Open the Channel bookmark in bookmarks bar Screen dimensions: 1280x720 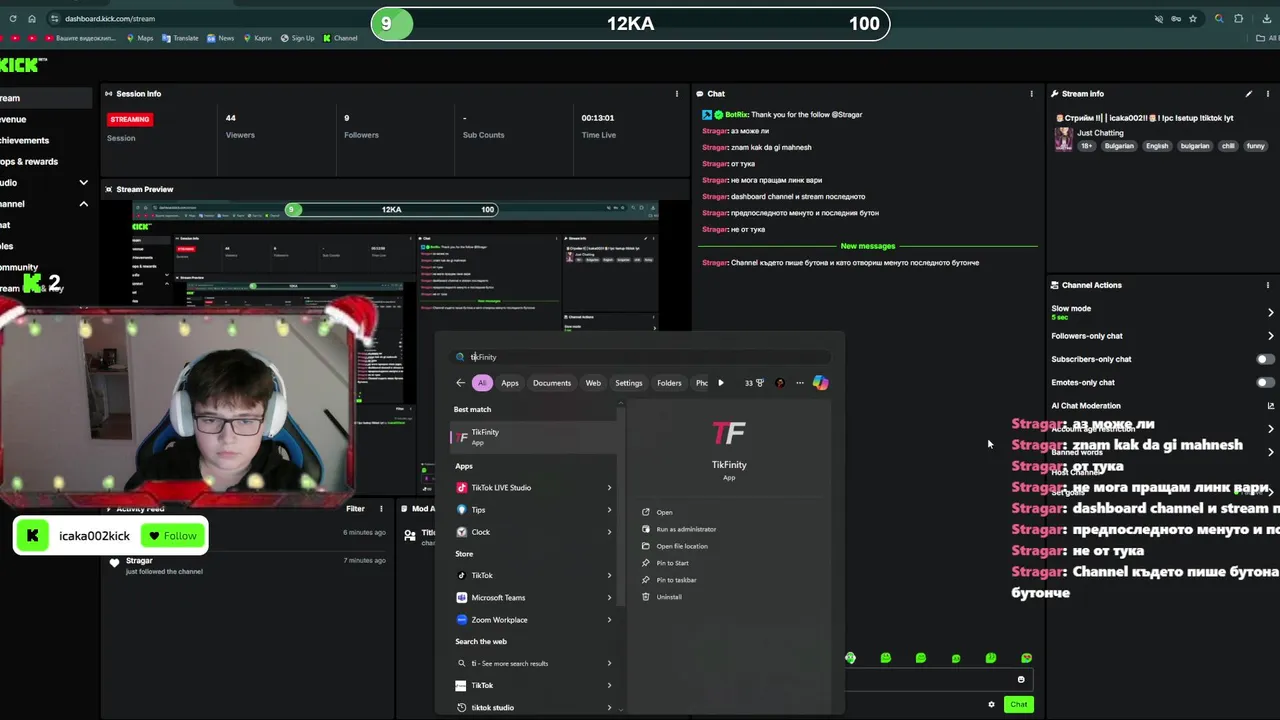tap(340, 38)
